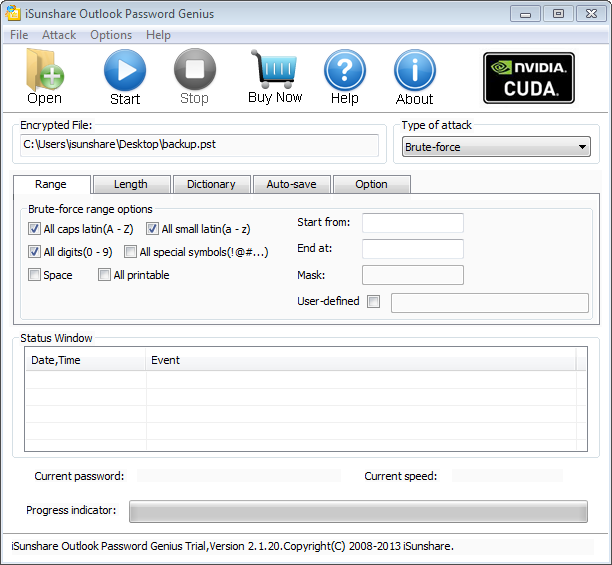This screenshot has width=612, height=565.
Task: Open the File menu
Action: (19, 35)
